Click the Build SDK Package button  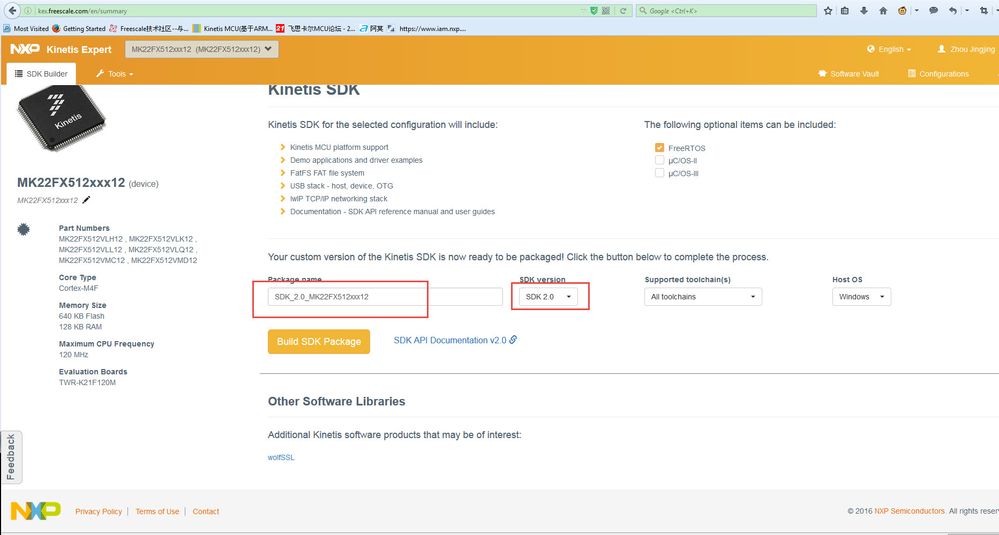point(319,341)
